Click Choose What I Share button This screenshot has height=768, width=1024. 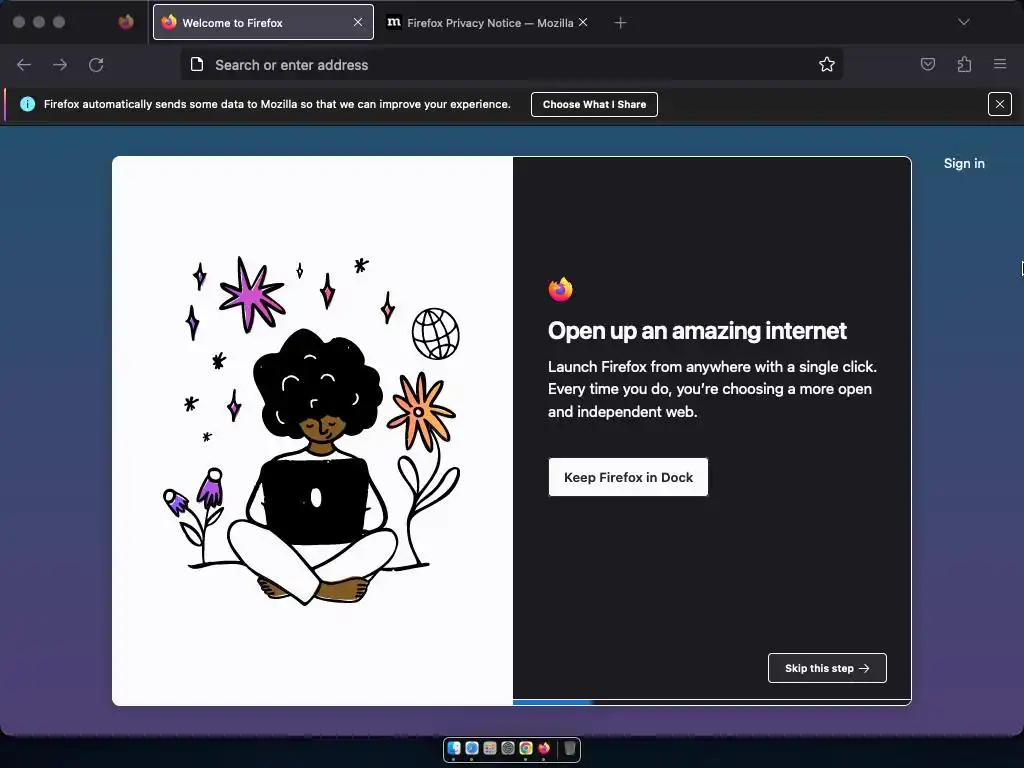(594, 104)
